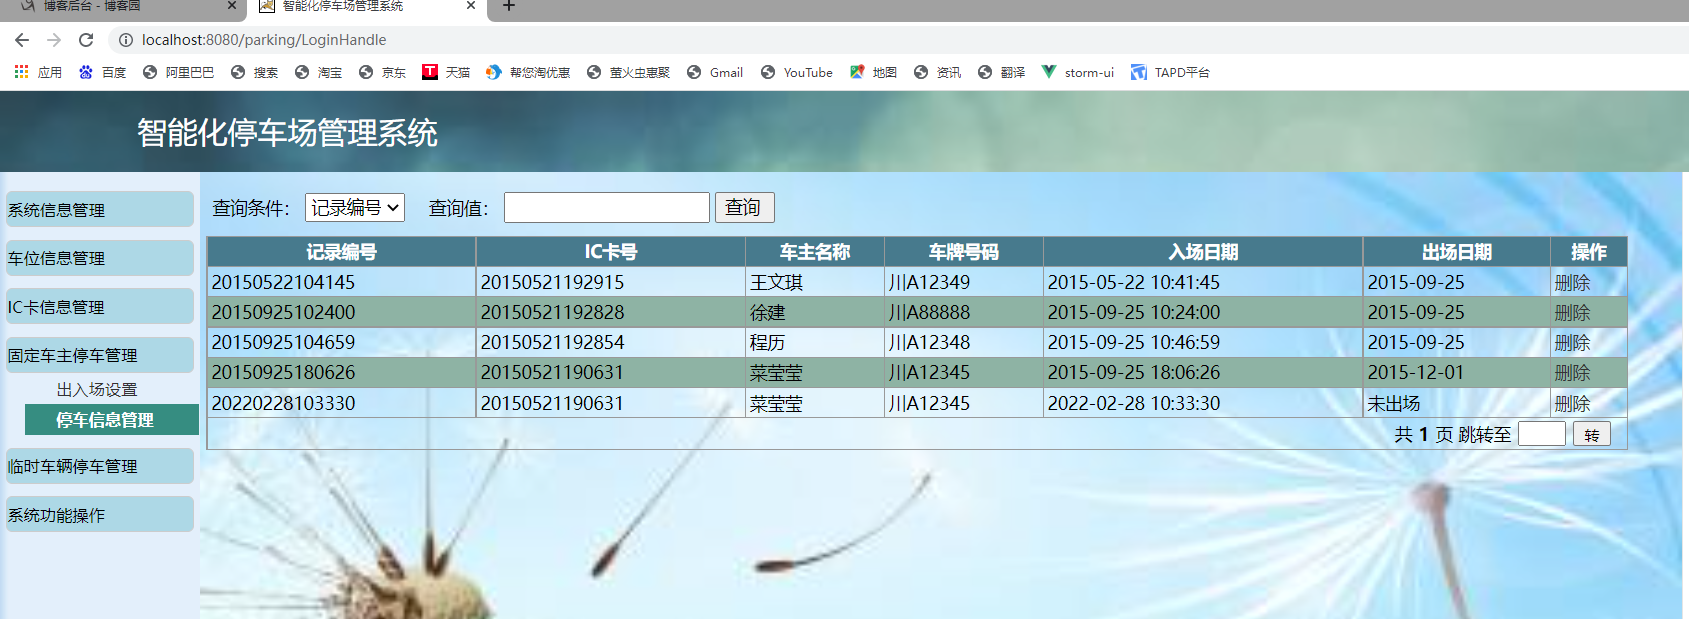Select 停车信息管理 submenu item

click(112, 420)
